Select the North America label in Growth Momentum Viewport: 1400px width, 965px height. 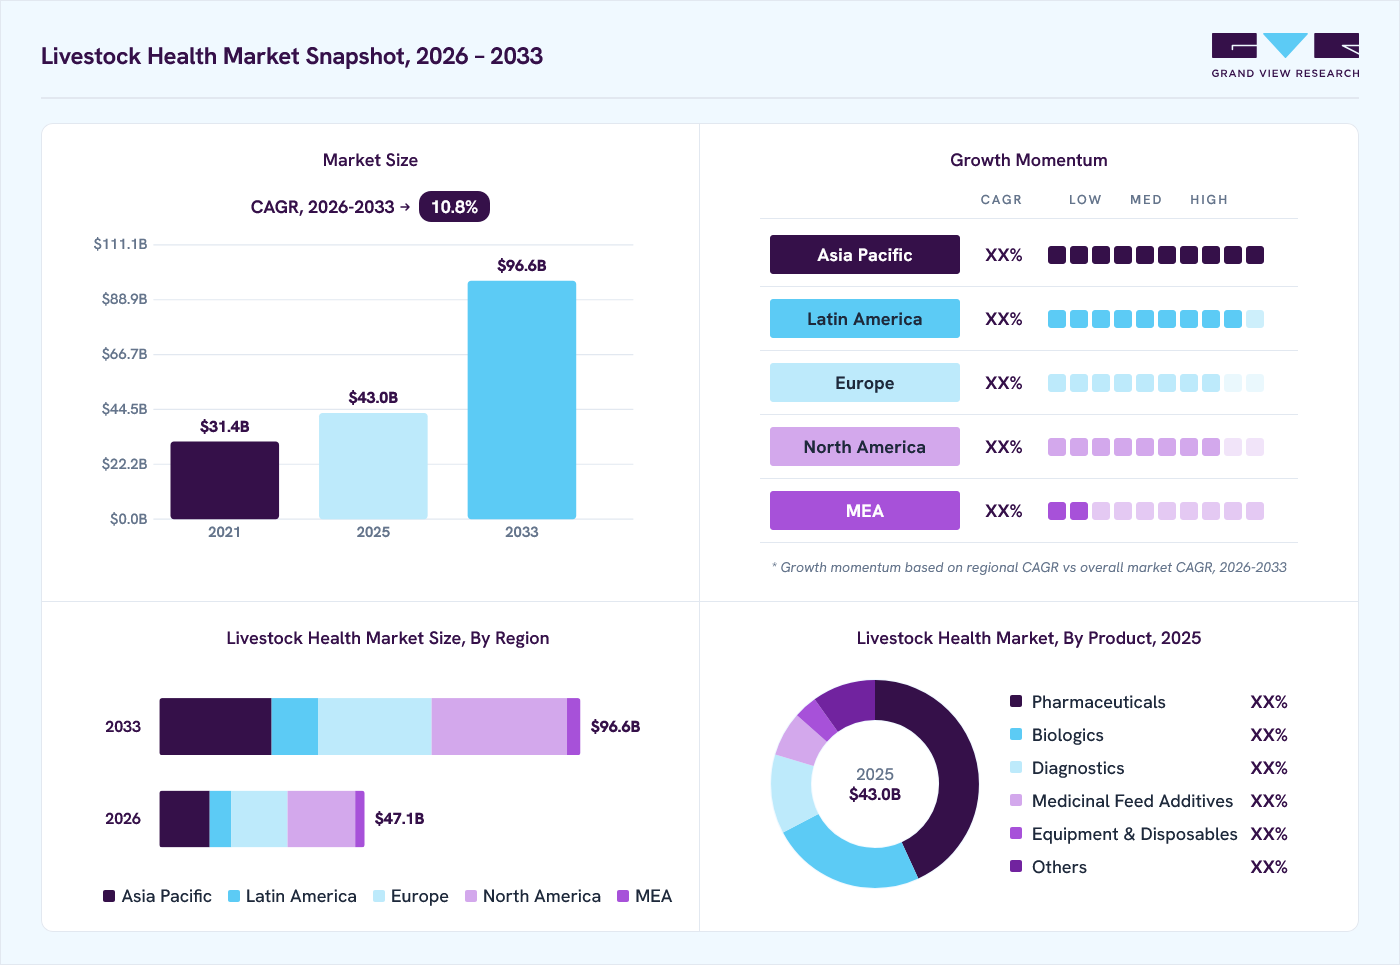pos(865,447)
